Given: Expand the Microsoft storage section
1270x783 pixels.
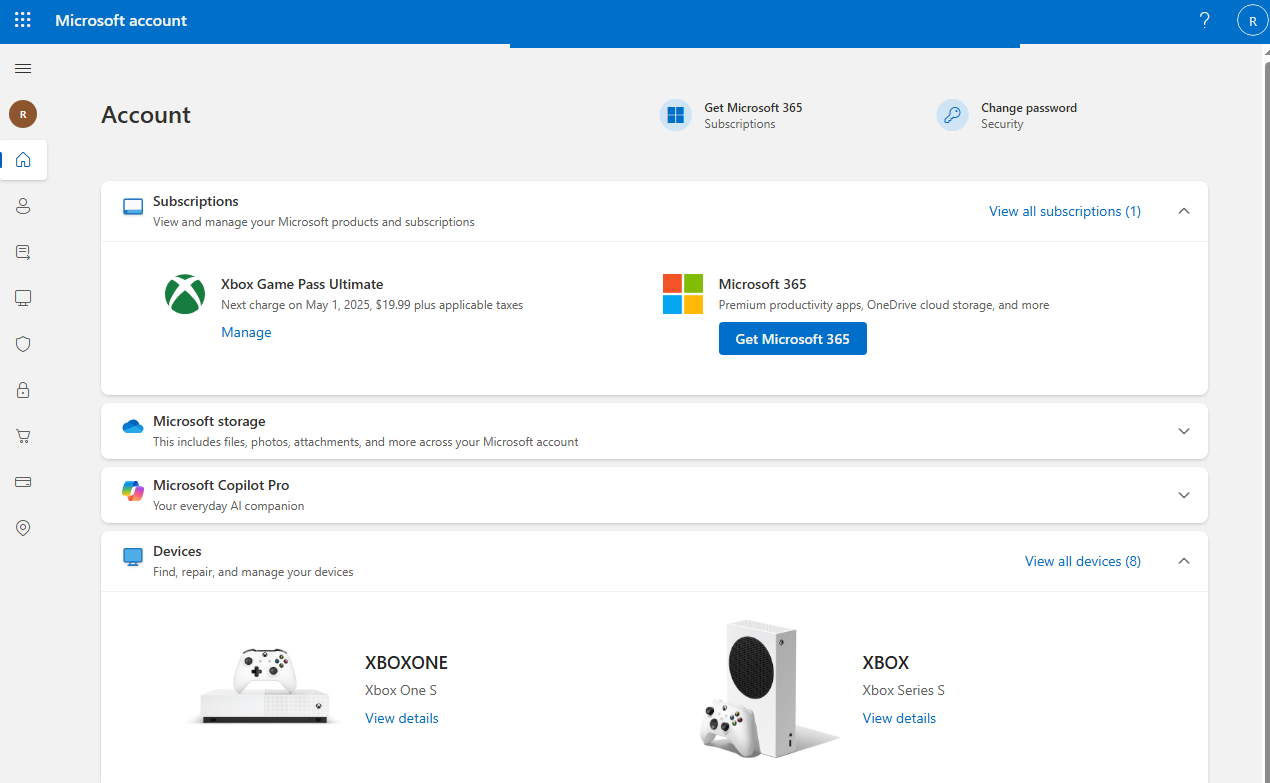Looking at the screenshot, I should 1184,431.
